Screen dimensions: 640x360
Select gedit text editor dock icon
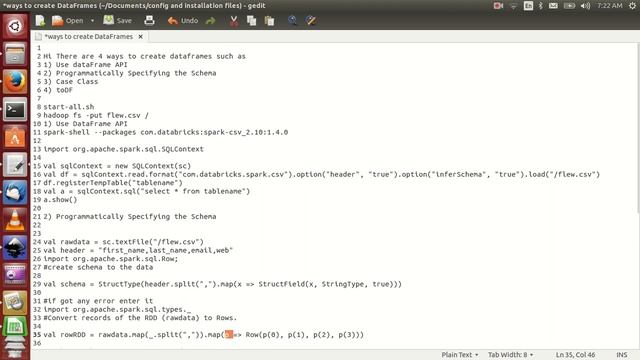pyautogui.click(x=15, y=165)
